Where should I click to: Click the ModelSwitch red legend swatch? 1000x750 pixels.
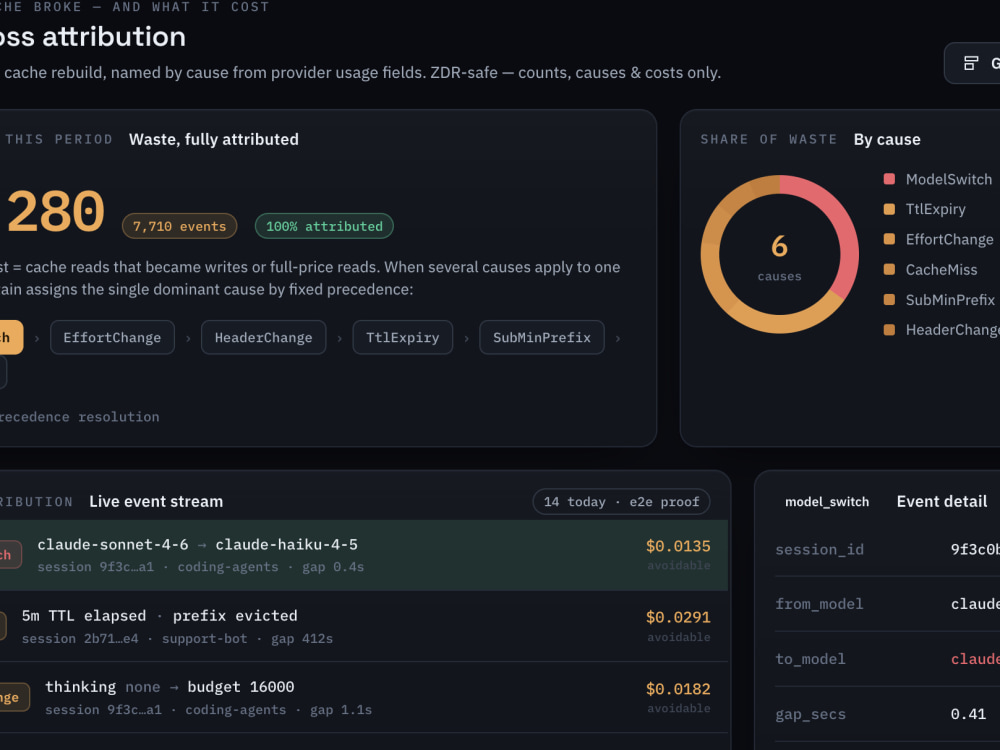click(x=889, y=179)
